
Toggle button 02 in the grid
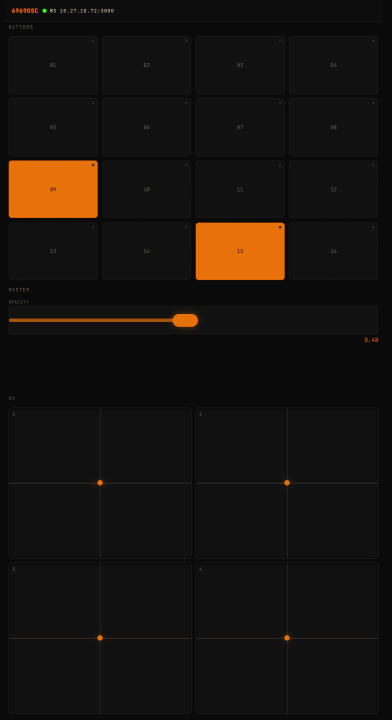[146, 65]
